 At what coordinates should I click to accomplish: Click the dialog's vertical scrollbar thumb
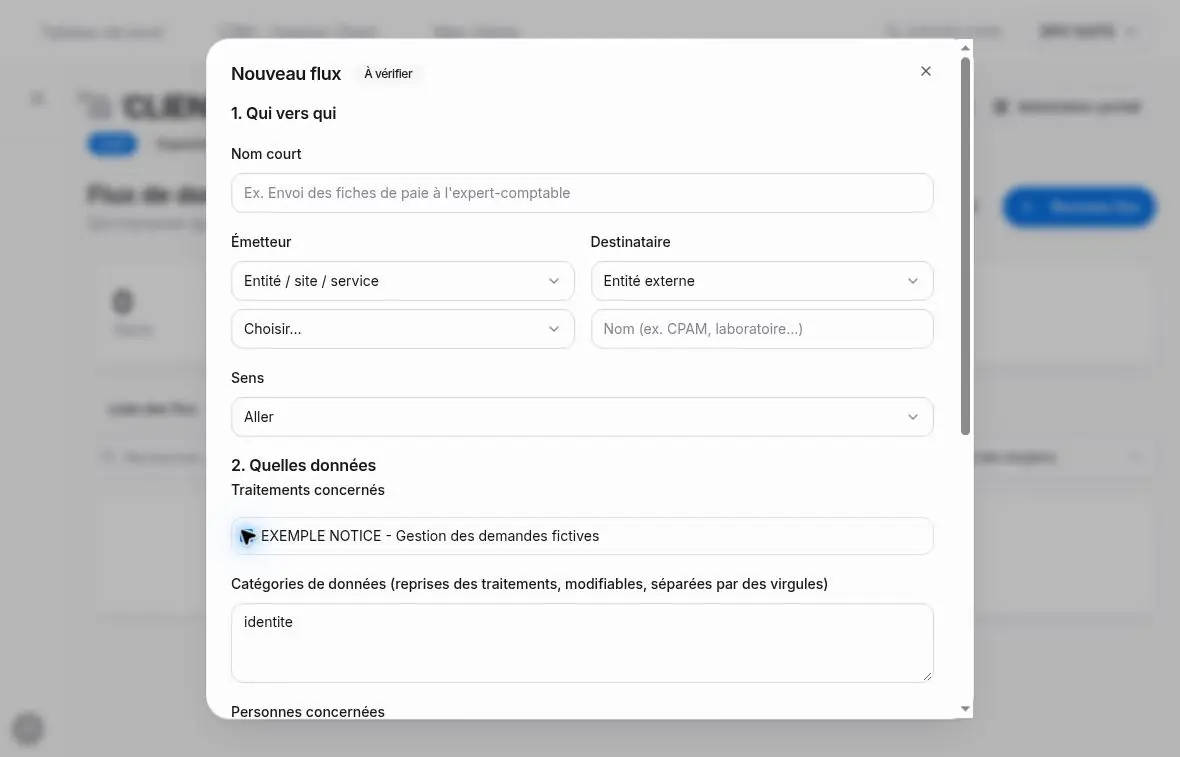(x=966, y=246)
